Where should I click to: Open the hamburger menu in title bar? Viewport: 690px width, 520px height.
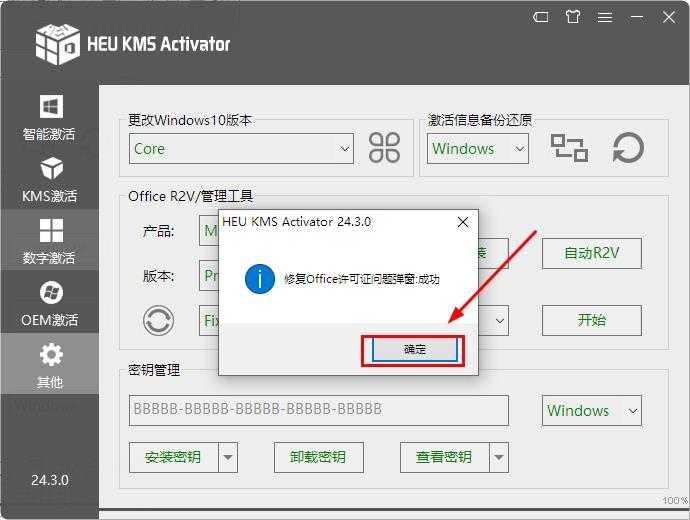coord(605,17)
